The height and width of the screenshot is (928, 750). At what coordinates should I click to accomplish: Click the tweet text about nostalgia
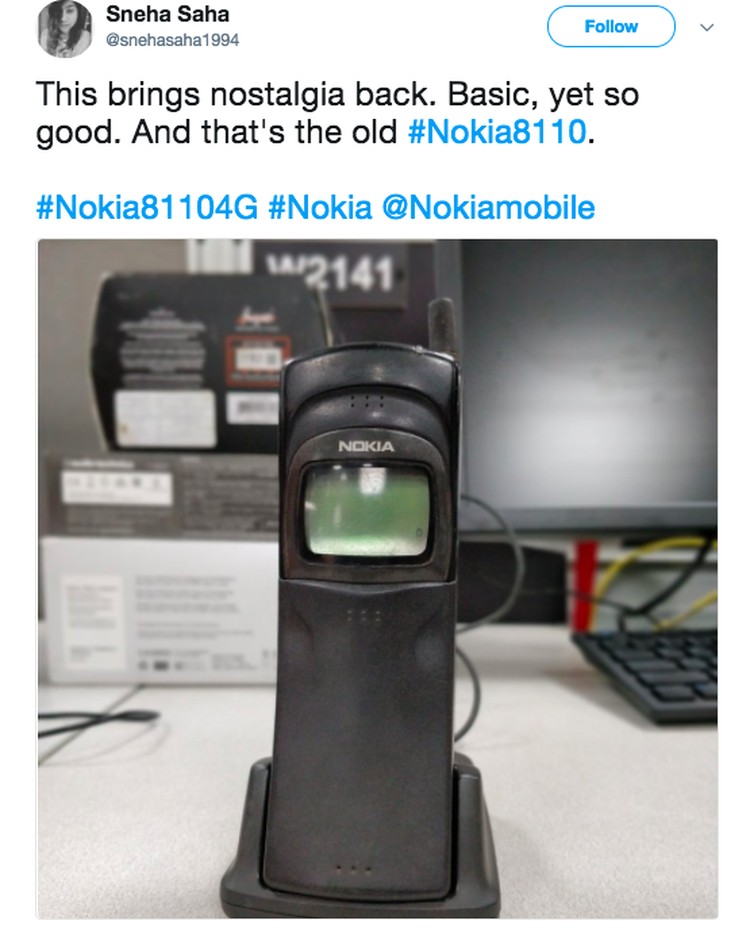pos(337,112)
